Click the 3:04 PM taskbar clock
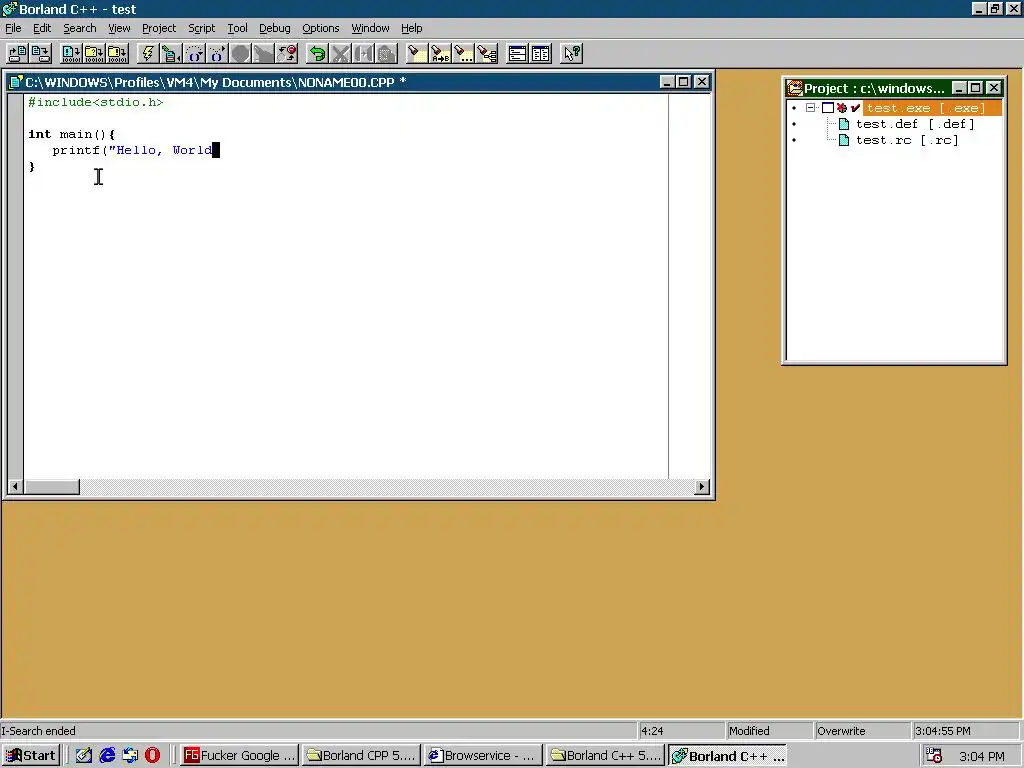Viewport: 1024px width, 768px height. coord(982,756)
